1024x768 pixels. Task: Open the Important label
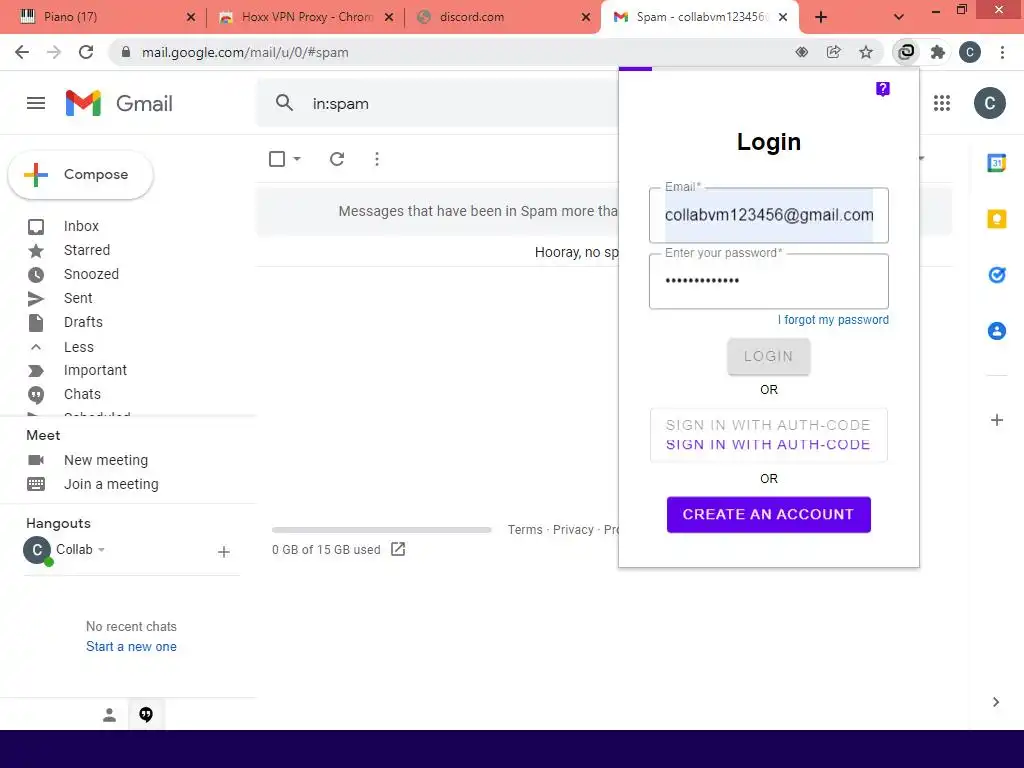pos(95,370)
